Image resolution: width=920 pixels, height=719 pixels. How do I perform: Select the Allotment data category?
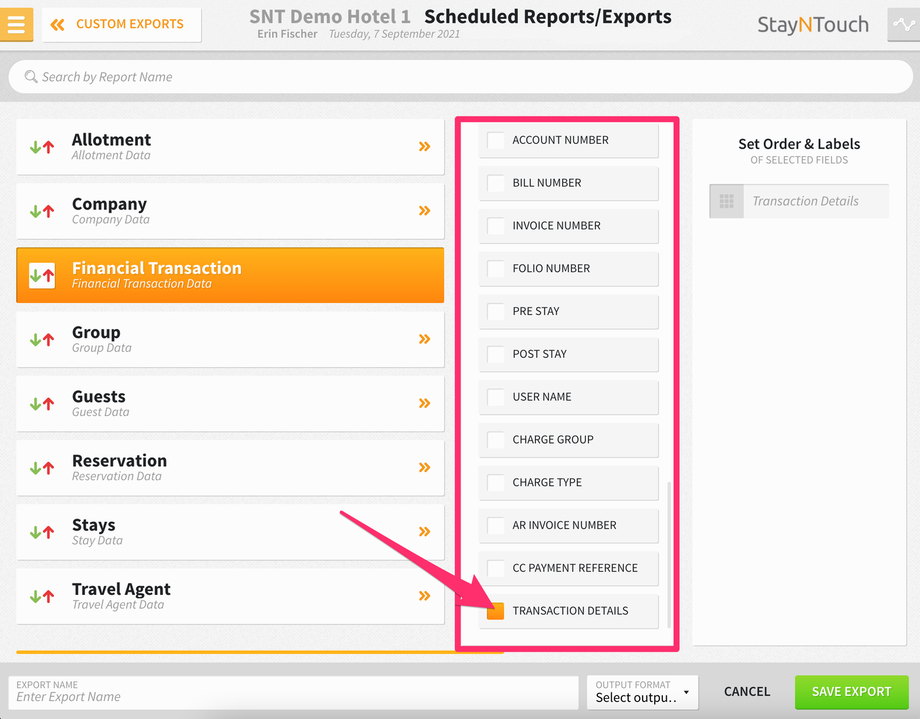230,147
